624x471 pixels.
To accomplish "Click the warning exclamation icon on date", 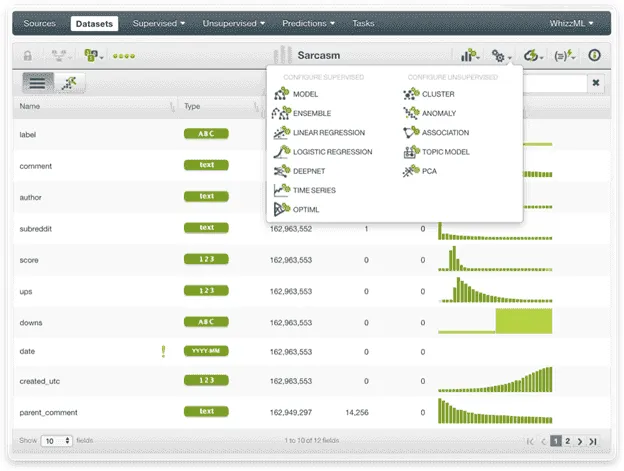I will click(x=163, y=351).
